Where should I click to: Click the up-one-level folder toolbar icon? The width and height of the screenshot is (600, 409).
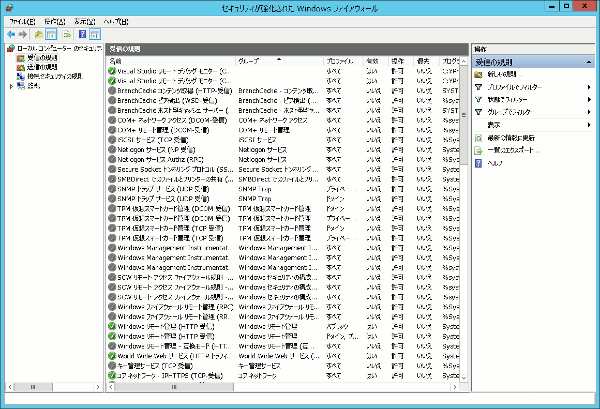click(x=39, y=34)
